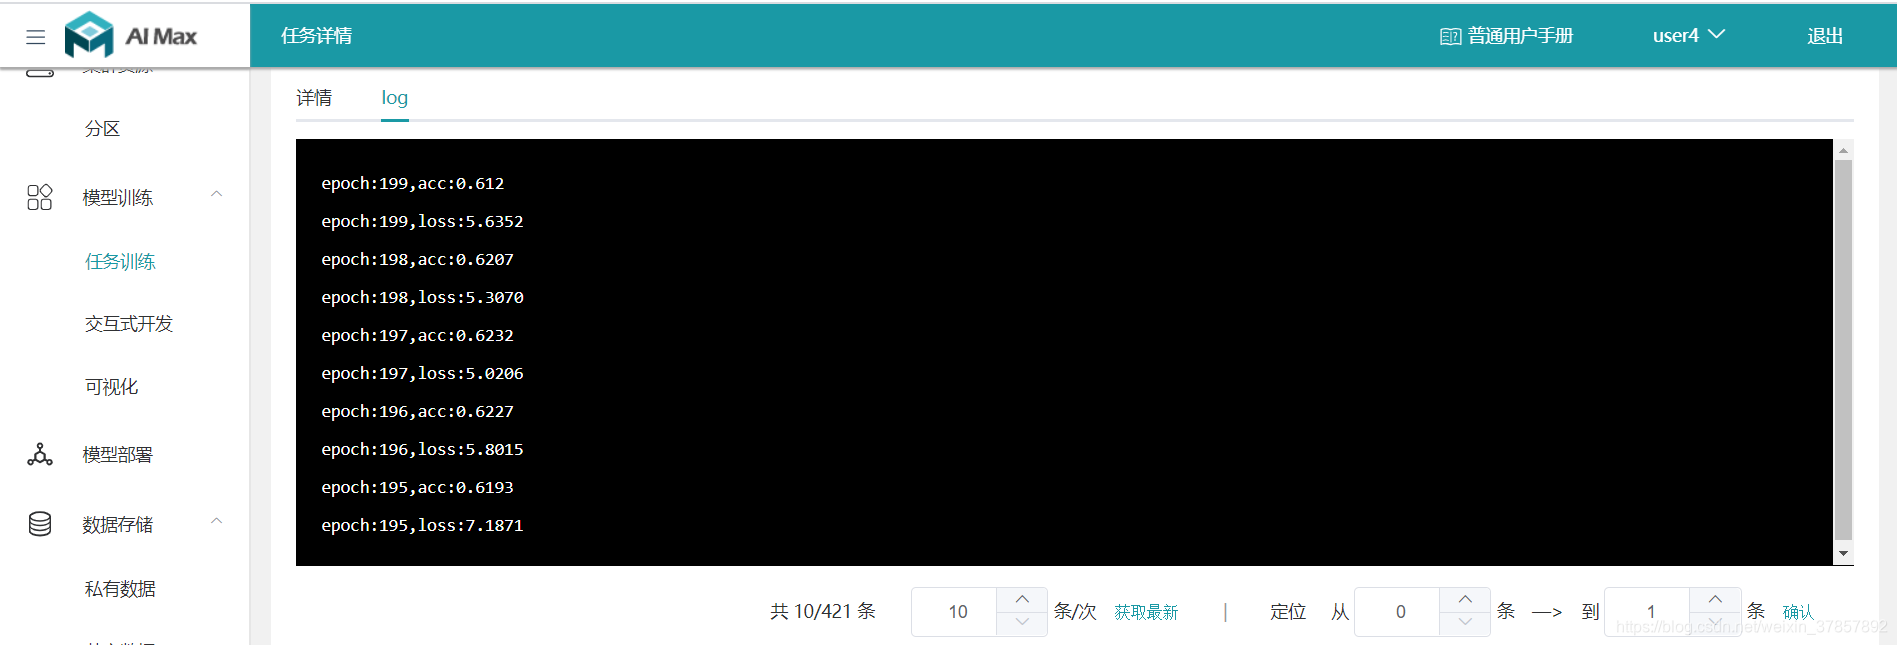The width and height of the screenshot is (1897, 645).
Task: Open the 模型训练 grid icon
Action: (x=40, y=197)
